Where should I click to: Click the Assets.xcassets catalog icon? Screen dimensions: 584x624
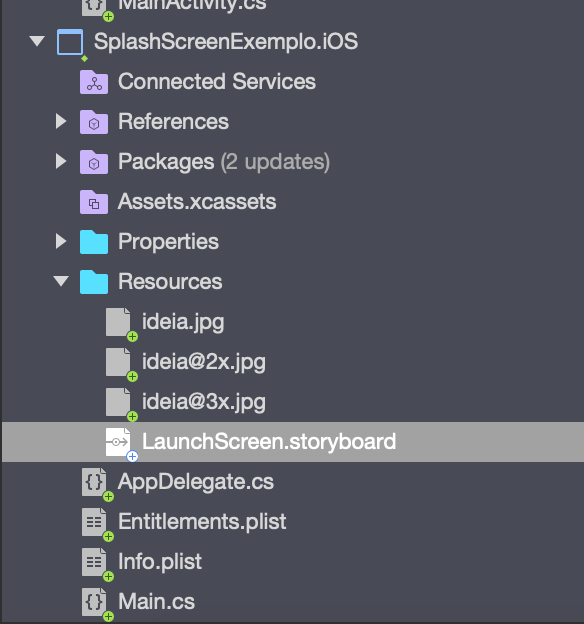tap(94, 202)
